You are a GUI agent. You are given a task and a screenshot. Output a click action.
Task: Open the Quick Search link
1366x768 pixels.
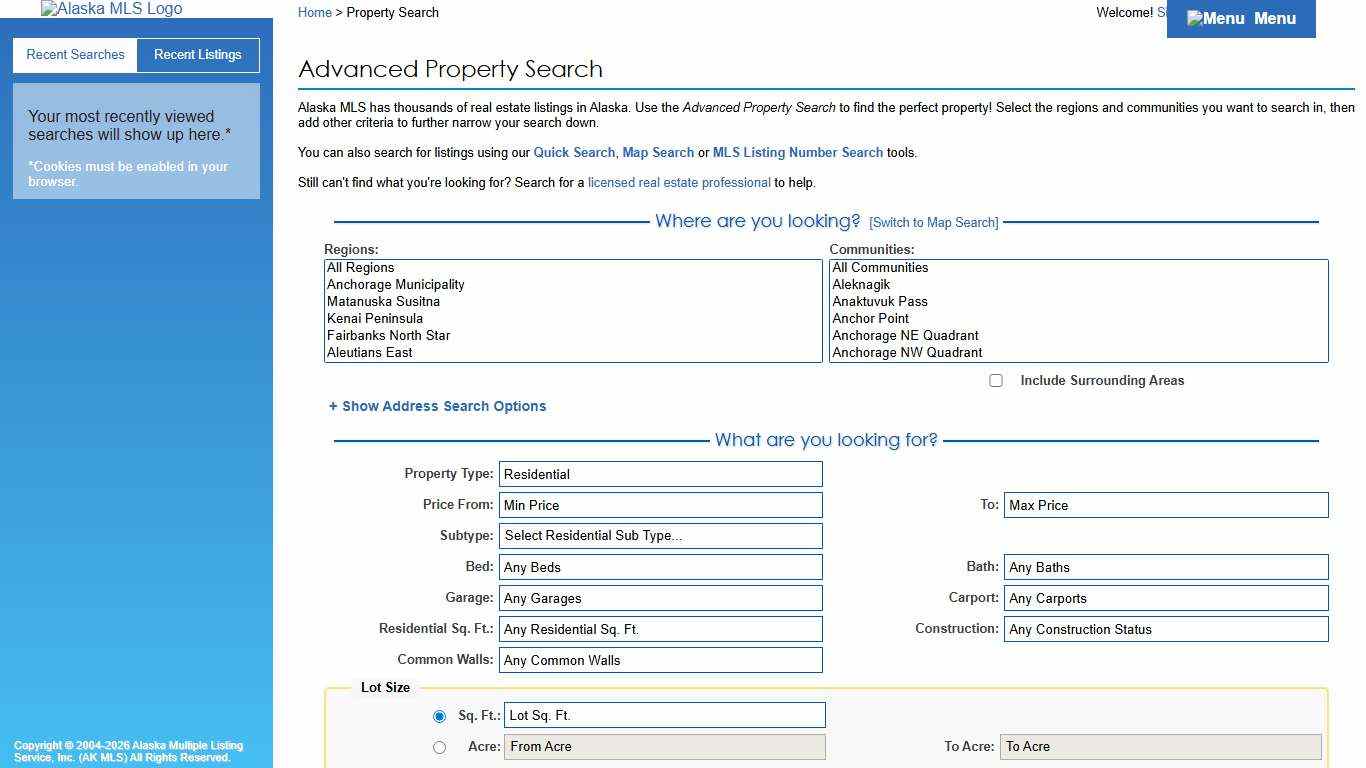[x=574, y=152]
